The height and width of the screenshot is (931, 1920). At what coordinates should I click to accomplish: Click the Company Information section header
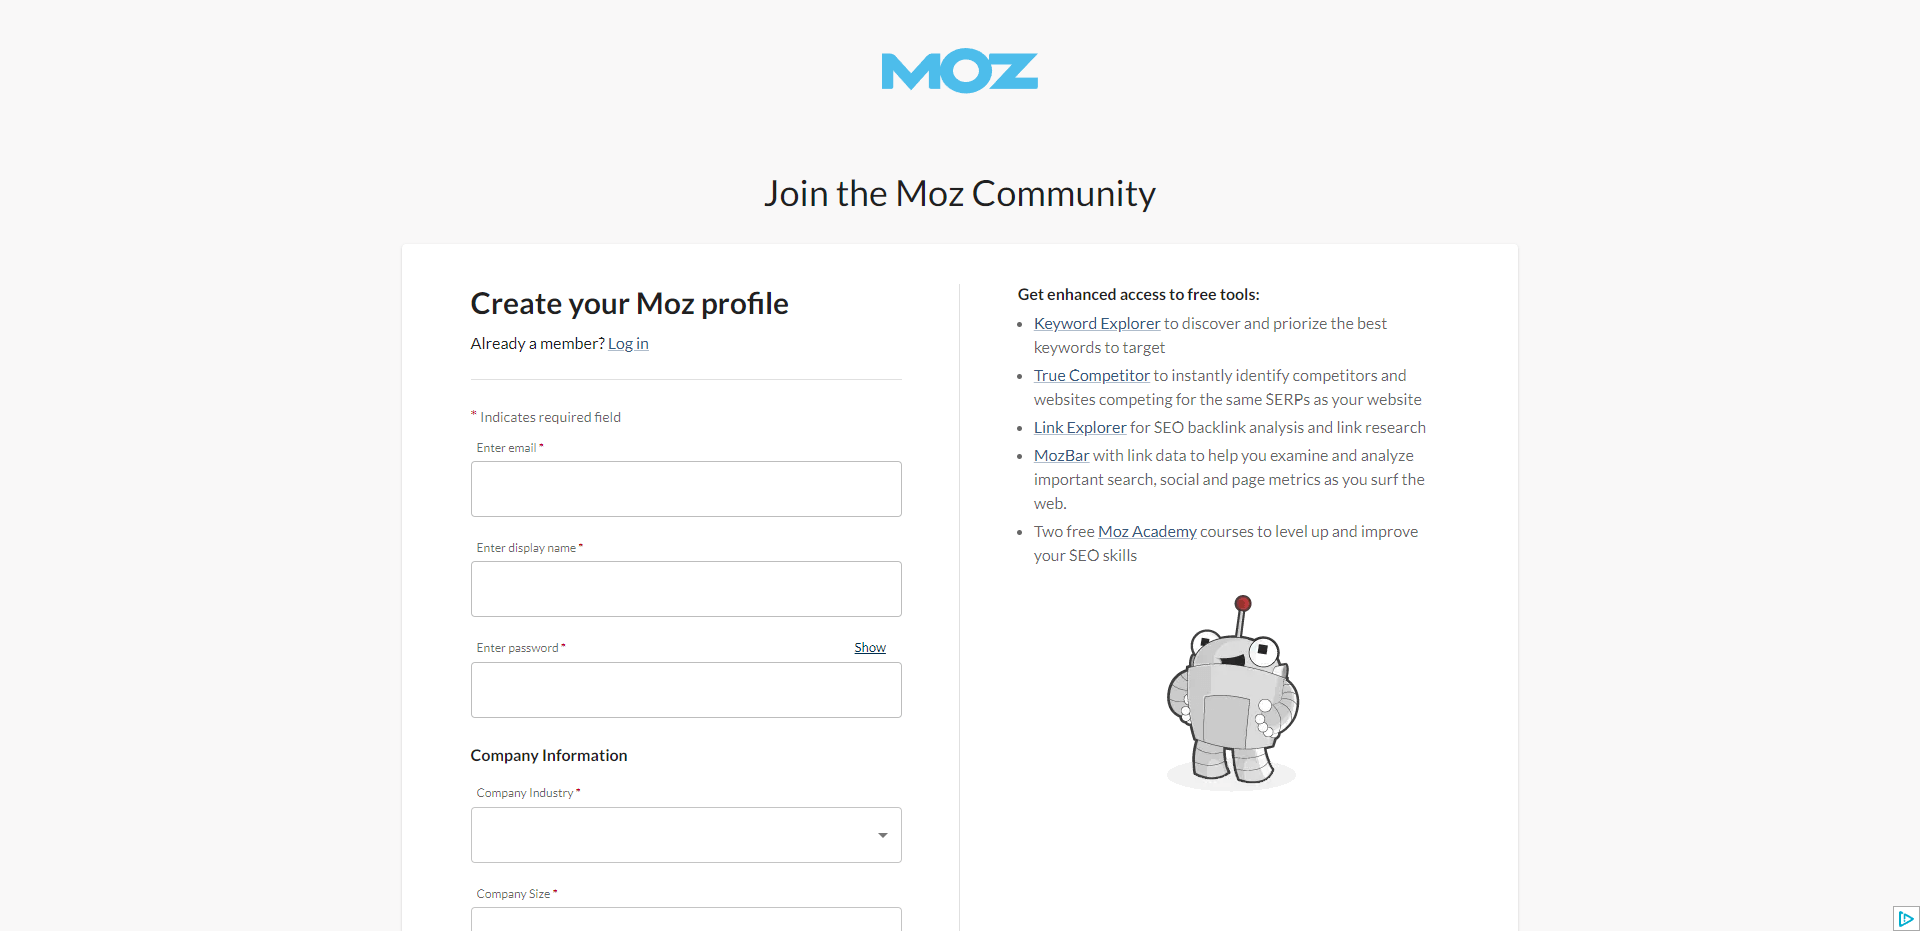tap(548, 755)
